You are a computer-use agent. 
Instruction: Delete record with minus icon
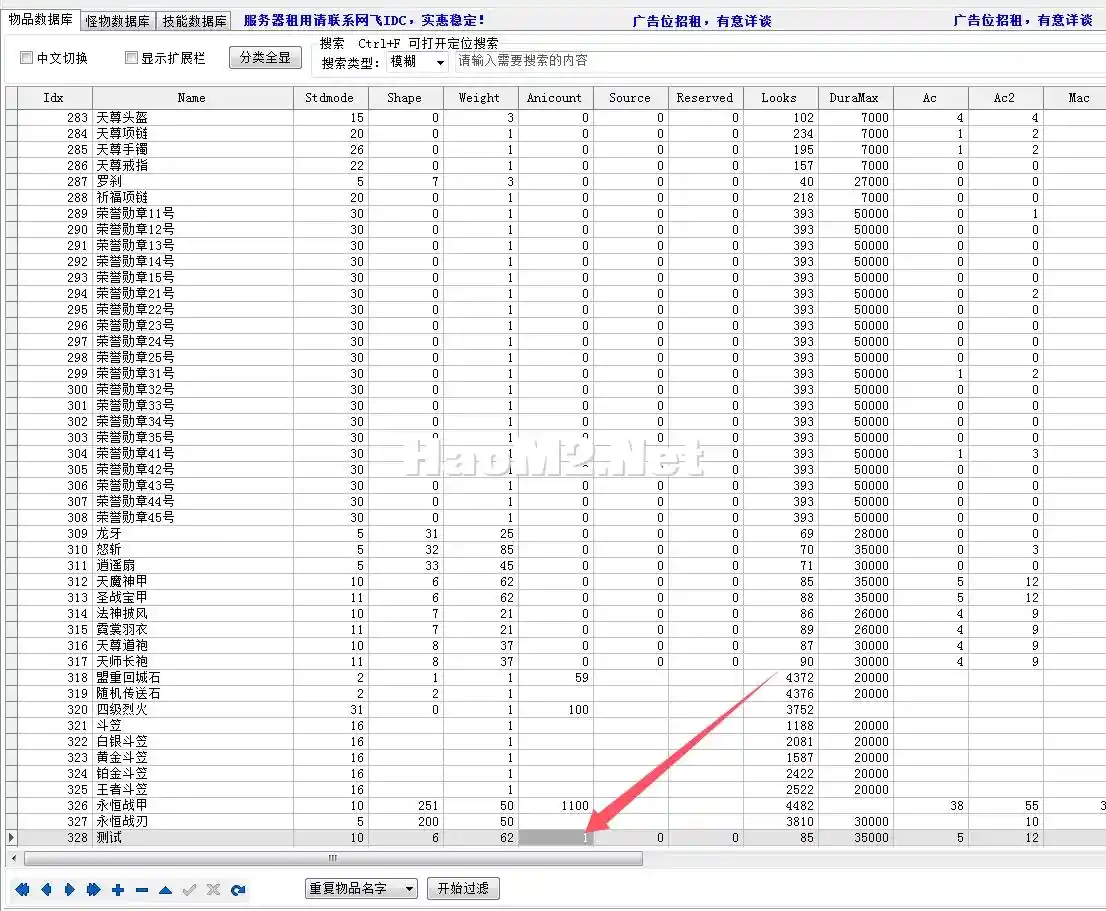click(142, 890)
